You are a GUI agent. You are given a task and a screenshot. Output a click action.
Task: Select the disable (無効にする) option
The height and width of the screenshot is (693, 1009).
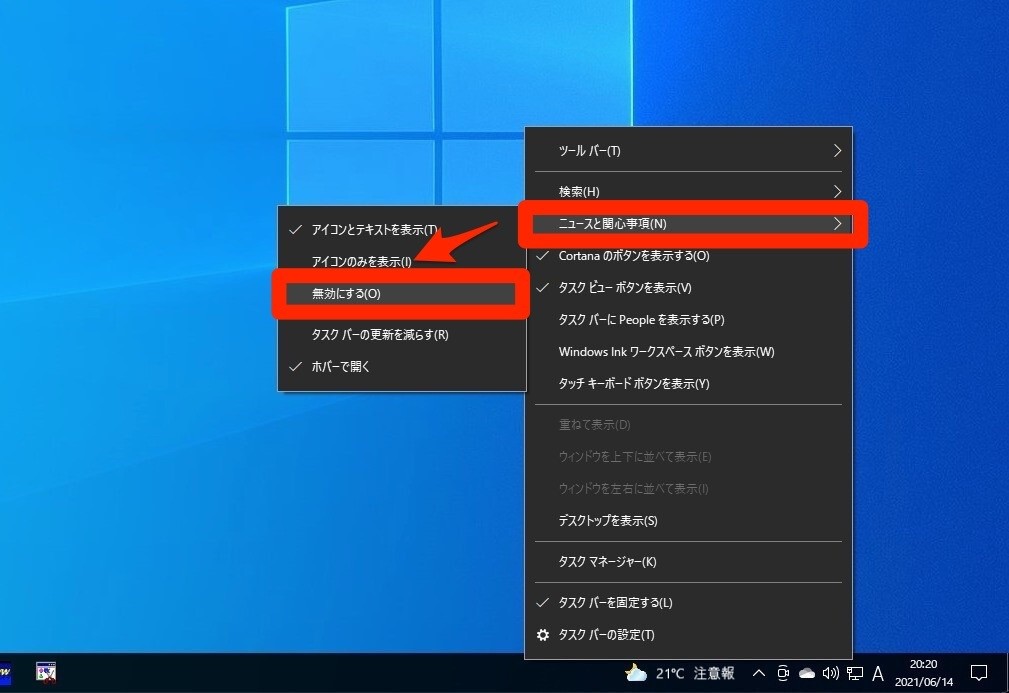pos(346,294)
